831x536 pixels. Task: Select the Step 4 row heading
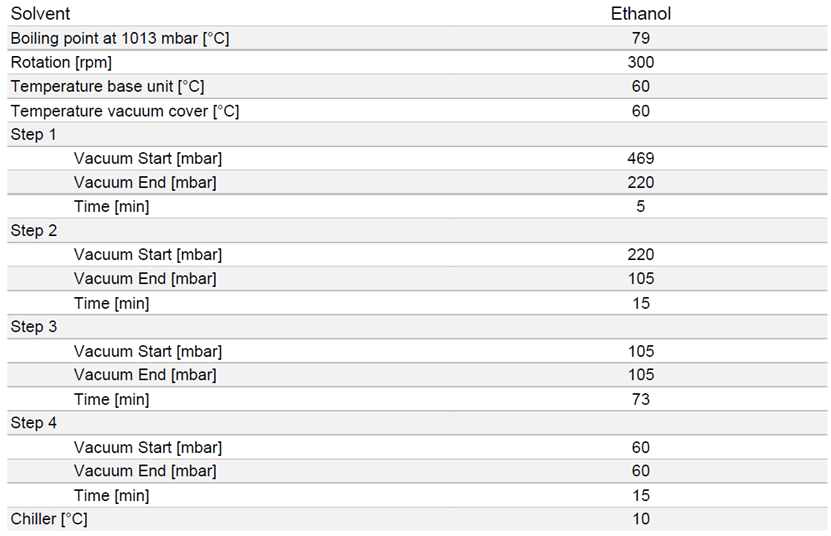coord(34,423)
